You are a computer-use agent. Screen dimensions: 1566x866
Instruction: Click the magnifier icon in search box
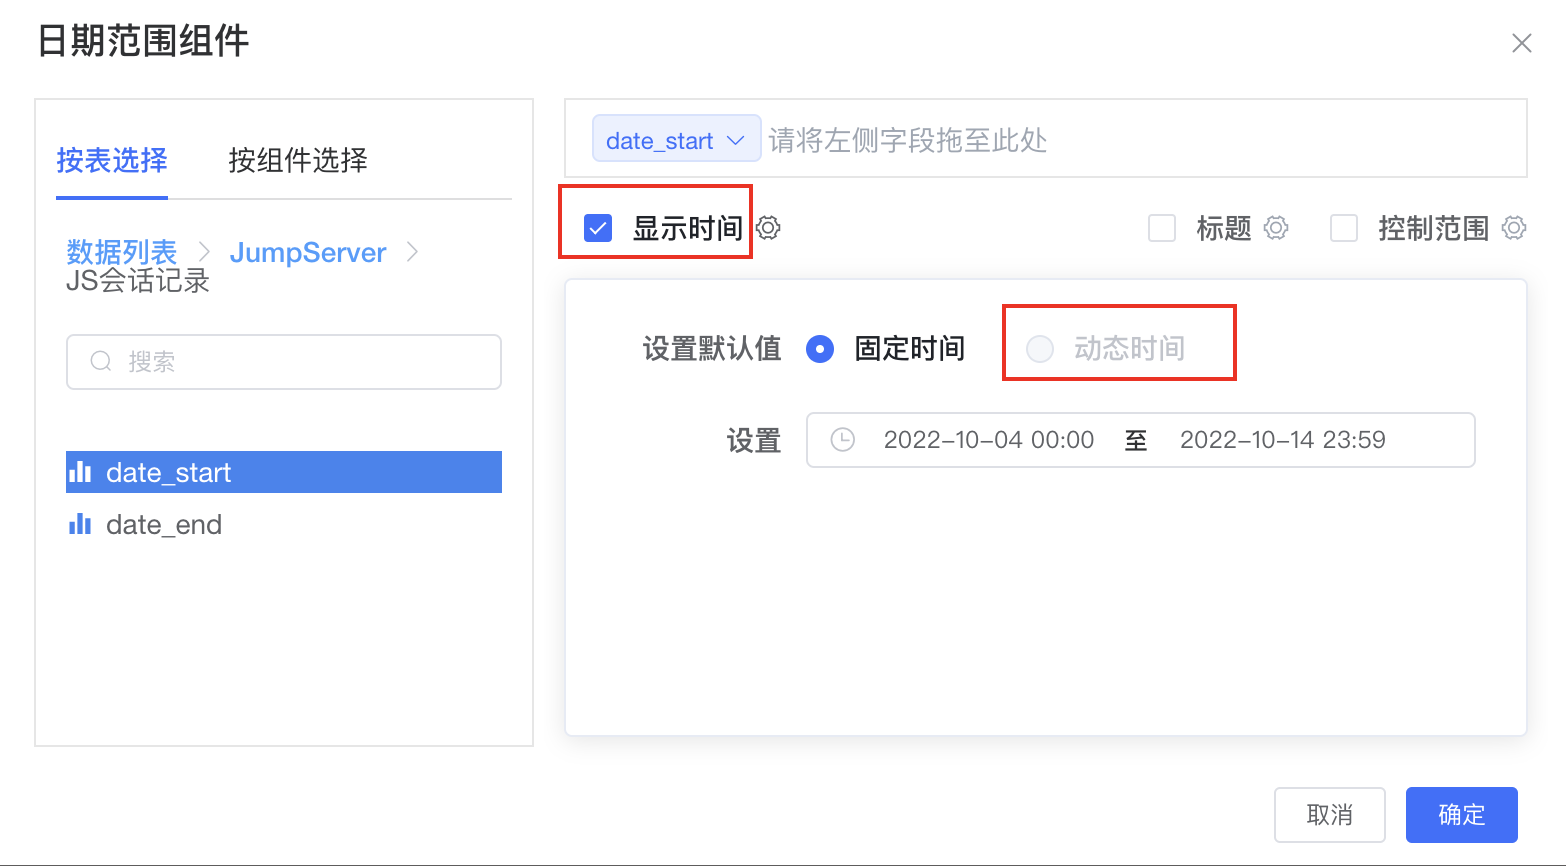click(x=100, y=361)
